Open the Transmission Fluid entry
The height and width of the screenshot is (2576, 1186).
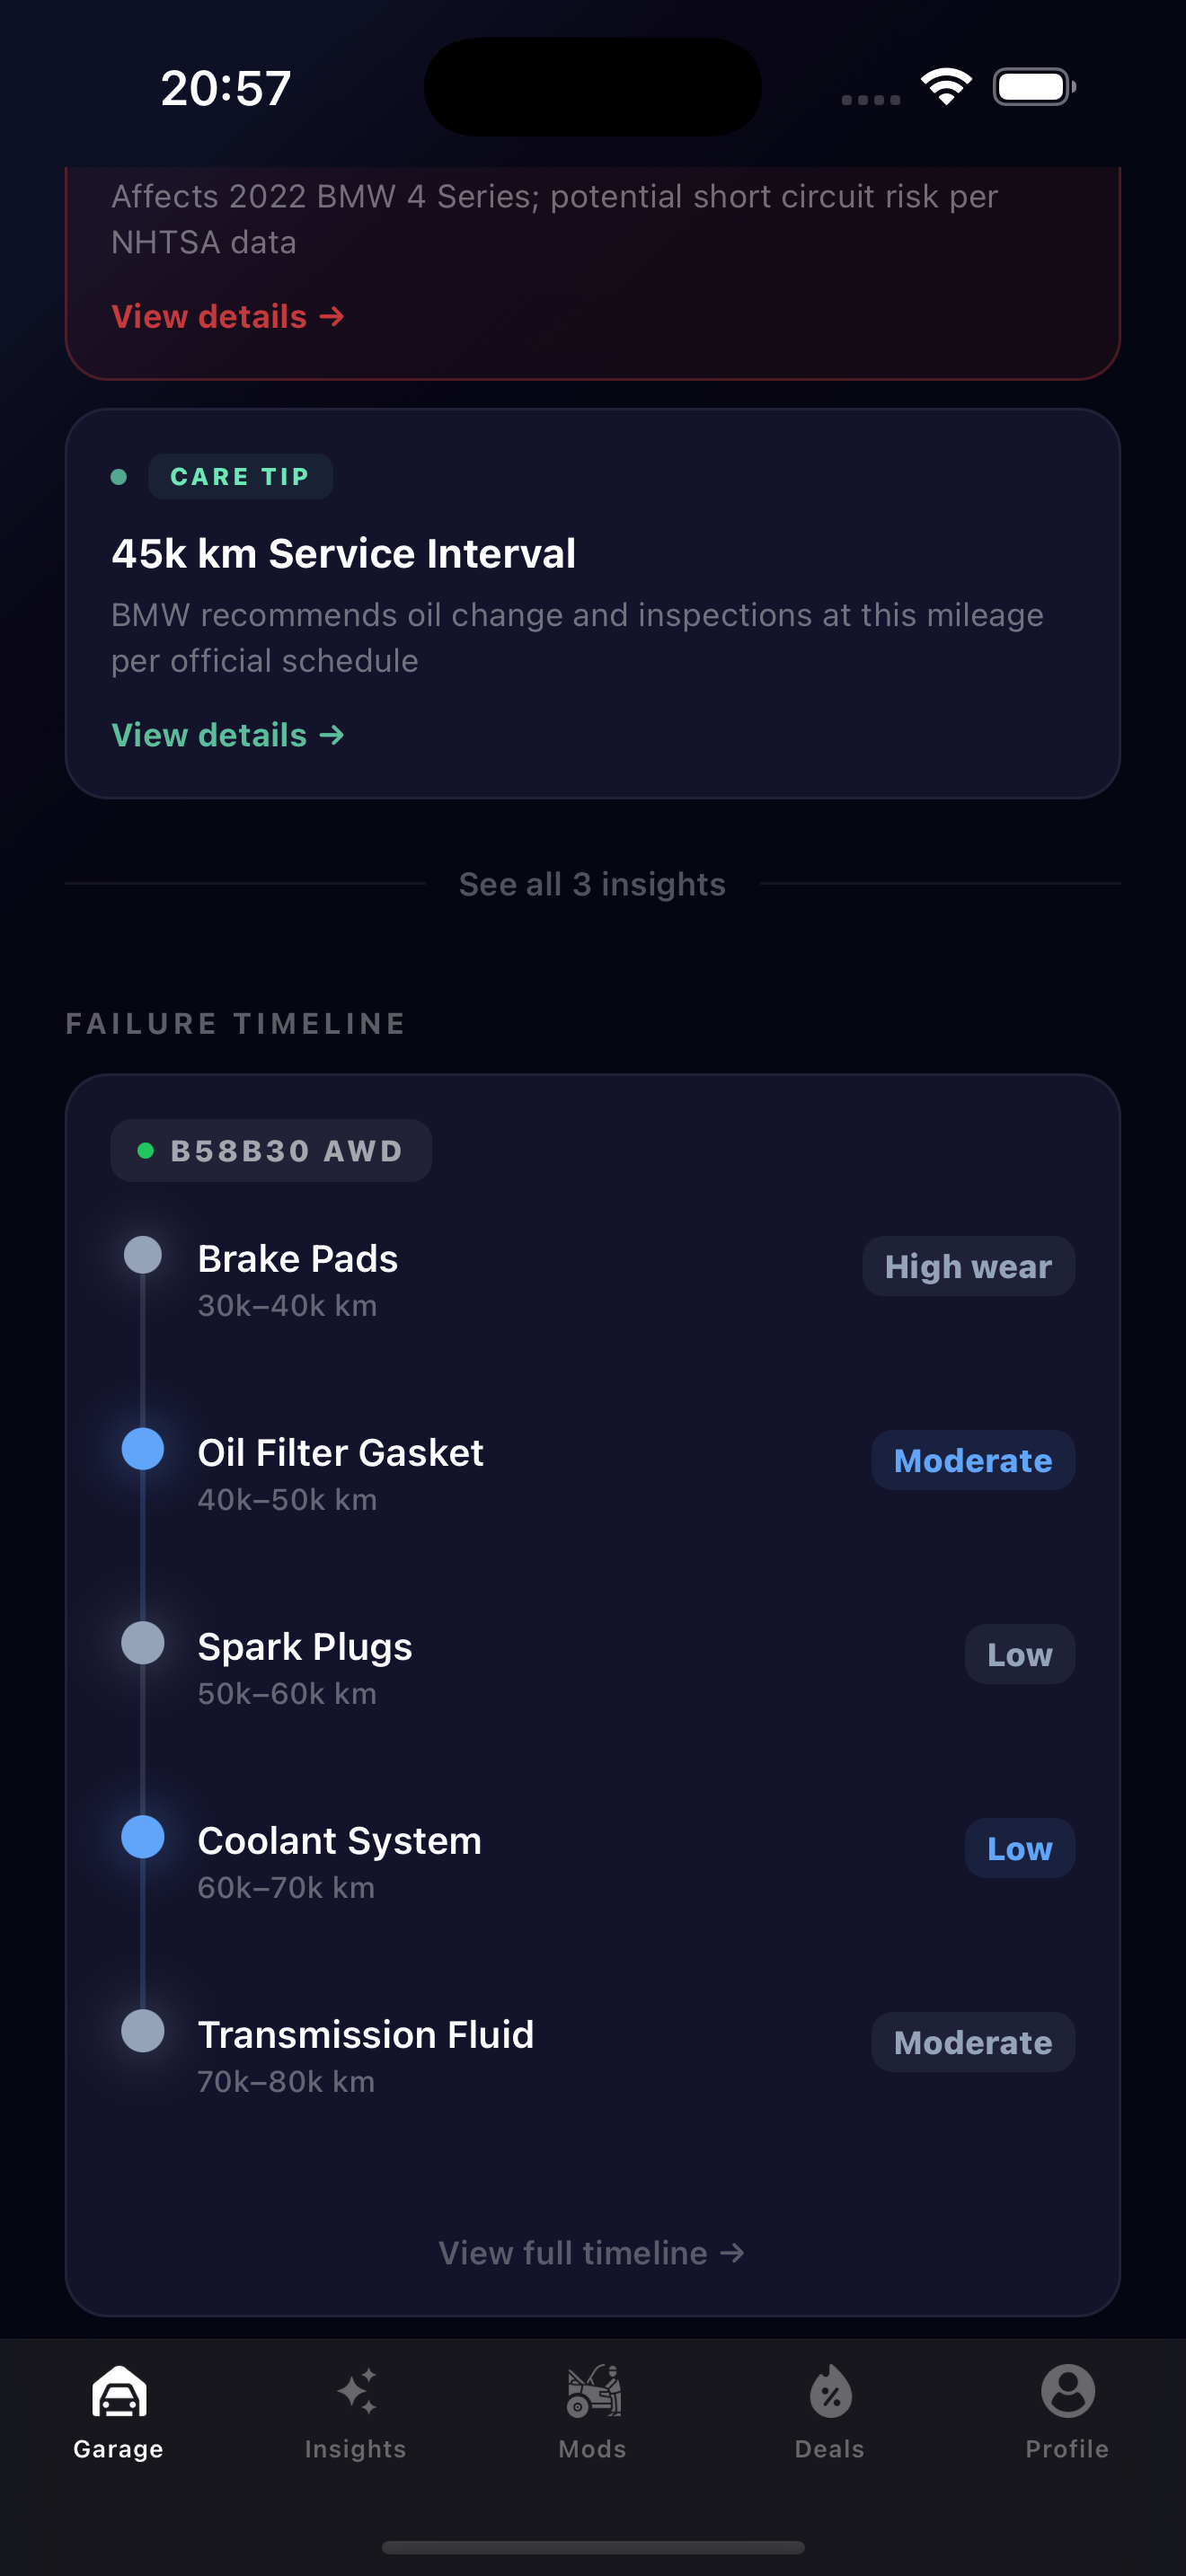[x=366, y=2035]
